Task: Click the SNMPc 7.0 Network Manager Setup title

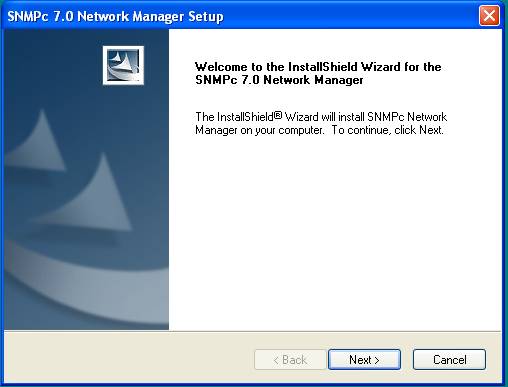Action: (x=115, y=16)
